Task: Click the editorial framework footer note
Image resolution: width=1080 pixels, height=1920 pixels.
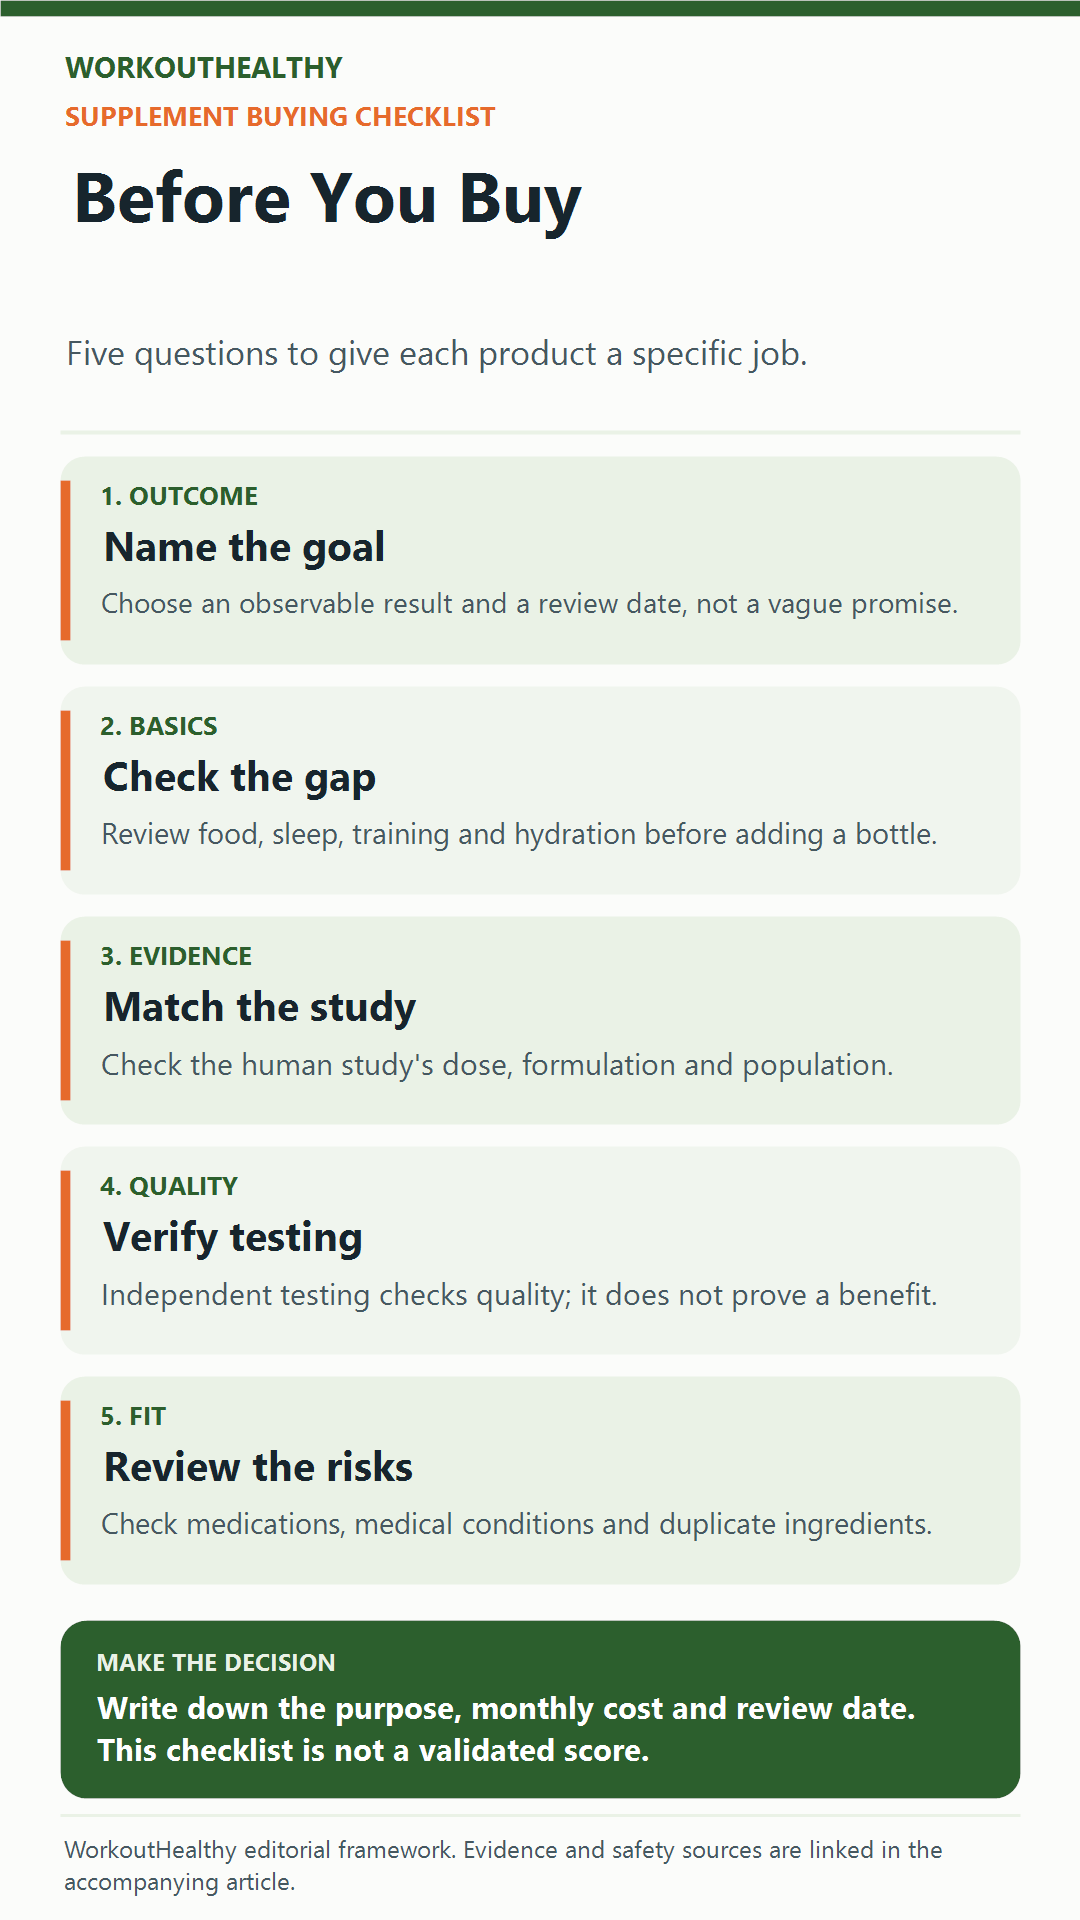Action: [x=503, y=1866]
